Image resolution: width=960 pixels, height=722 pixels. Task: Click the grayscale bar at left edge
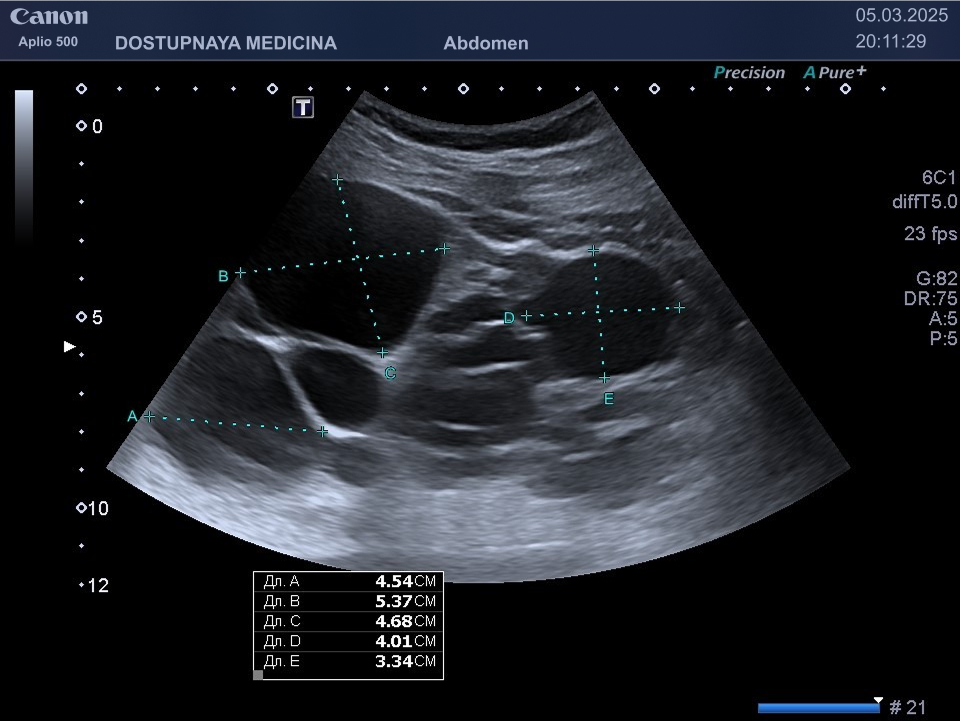[x=24, y=165]
